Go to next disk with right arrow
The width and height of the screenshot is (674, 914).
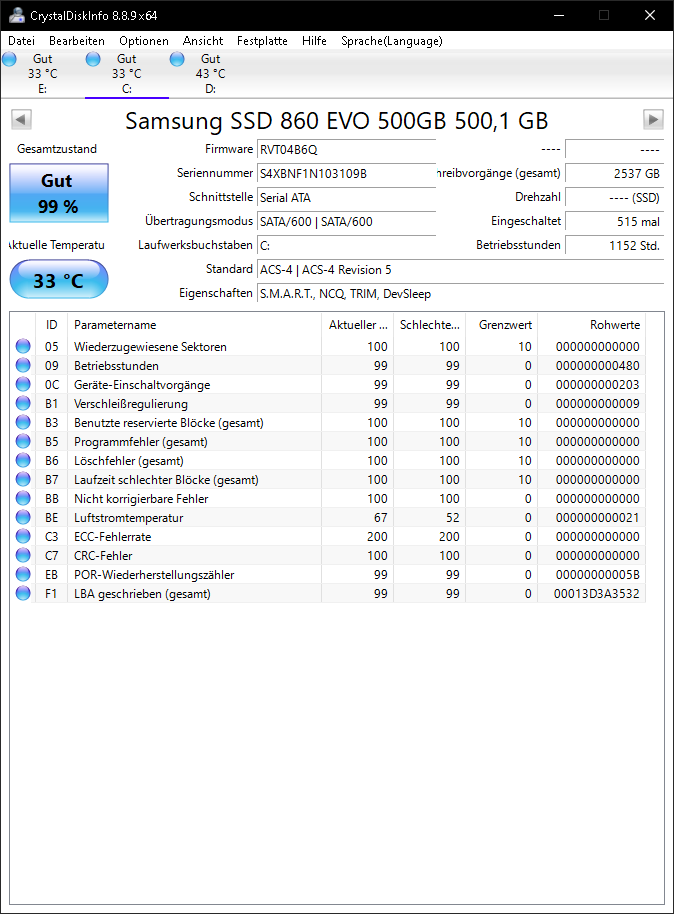click(x=653, y=119)
